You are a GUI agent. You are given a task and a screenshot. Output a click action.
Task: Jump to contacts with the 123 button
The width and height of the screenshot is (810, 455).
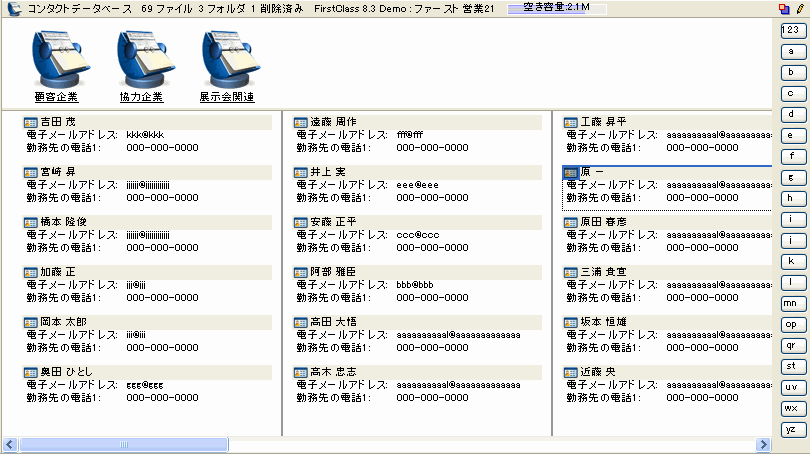(790, 30)
